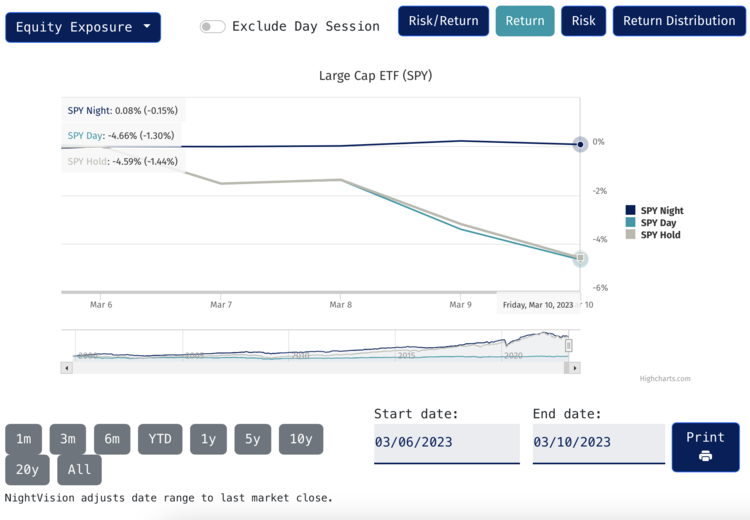Enable the Exclude Day Session switch
This screenshot has width=750, height=520.
(212, 27)
